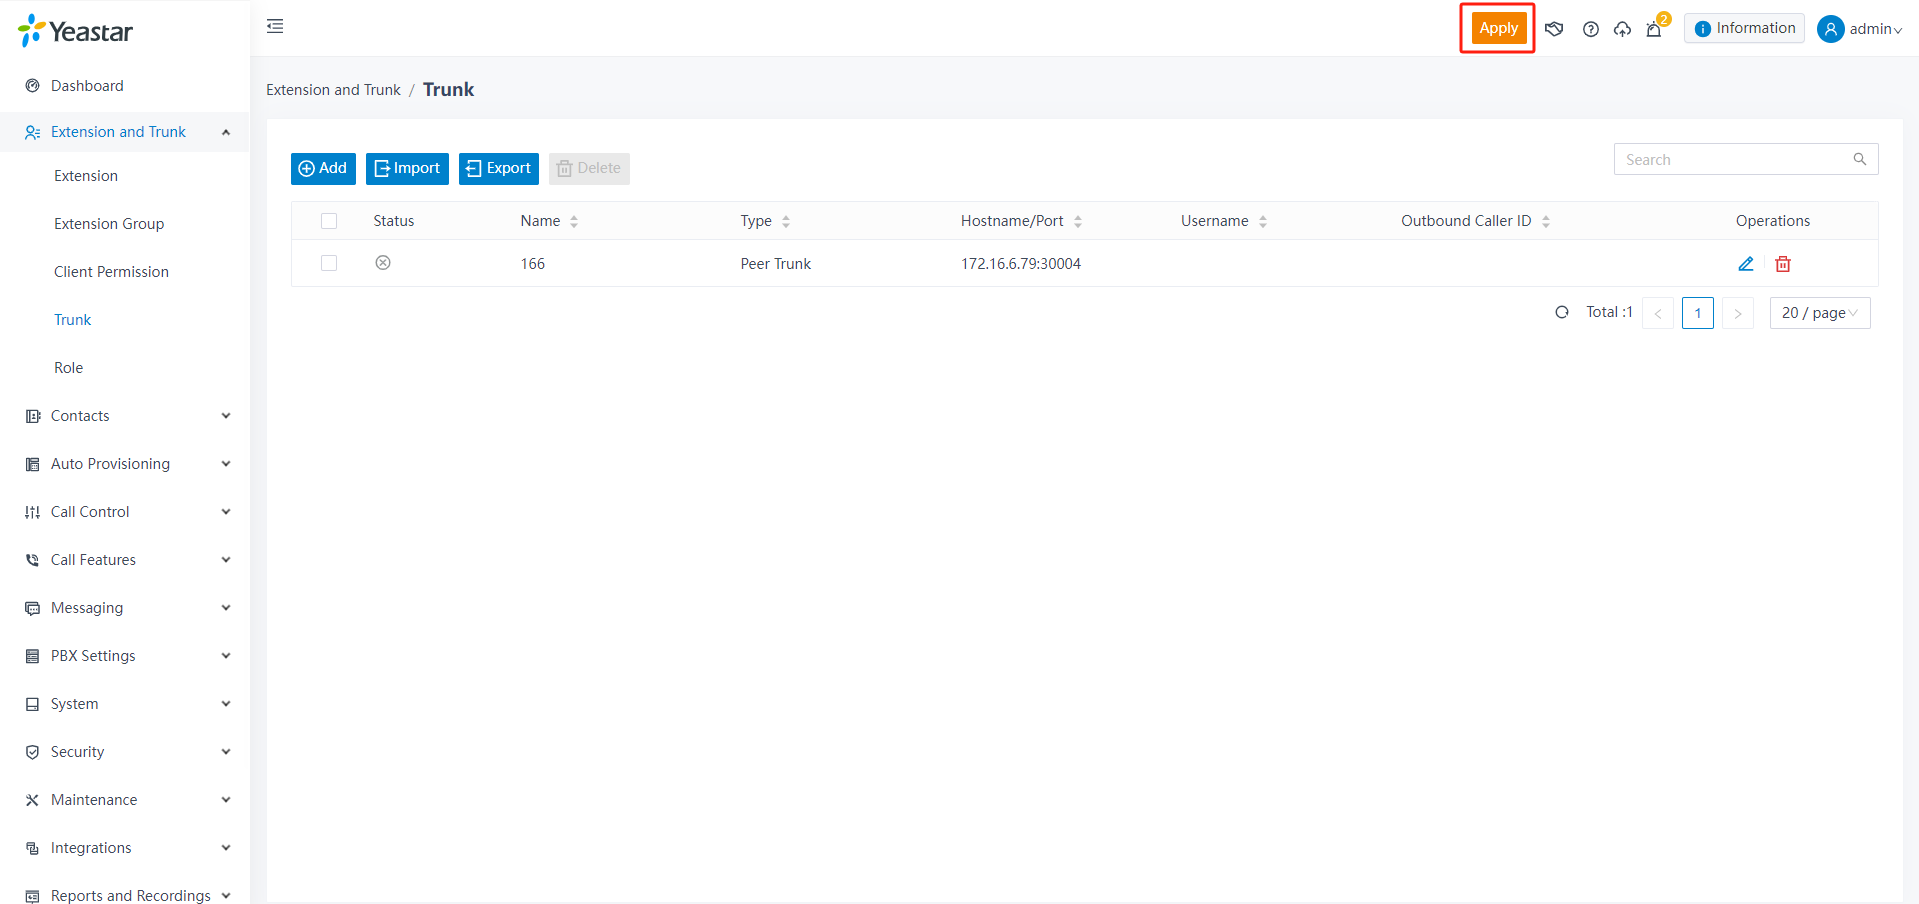This screenshot has width=1919, height=904.
Task: Open the help question mark icon
Action: (x=1591, y=29)
